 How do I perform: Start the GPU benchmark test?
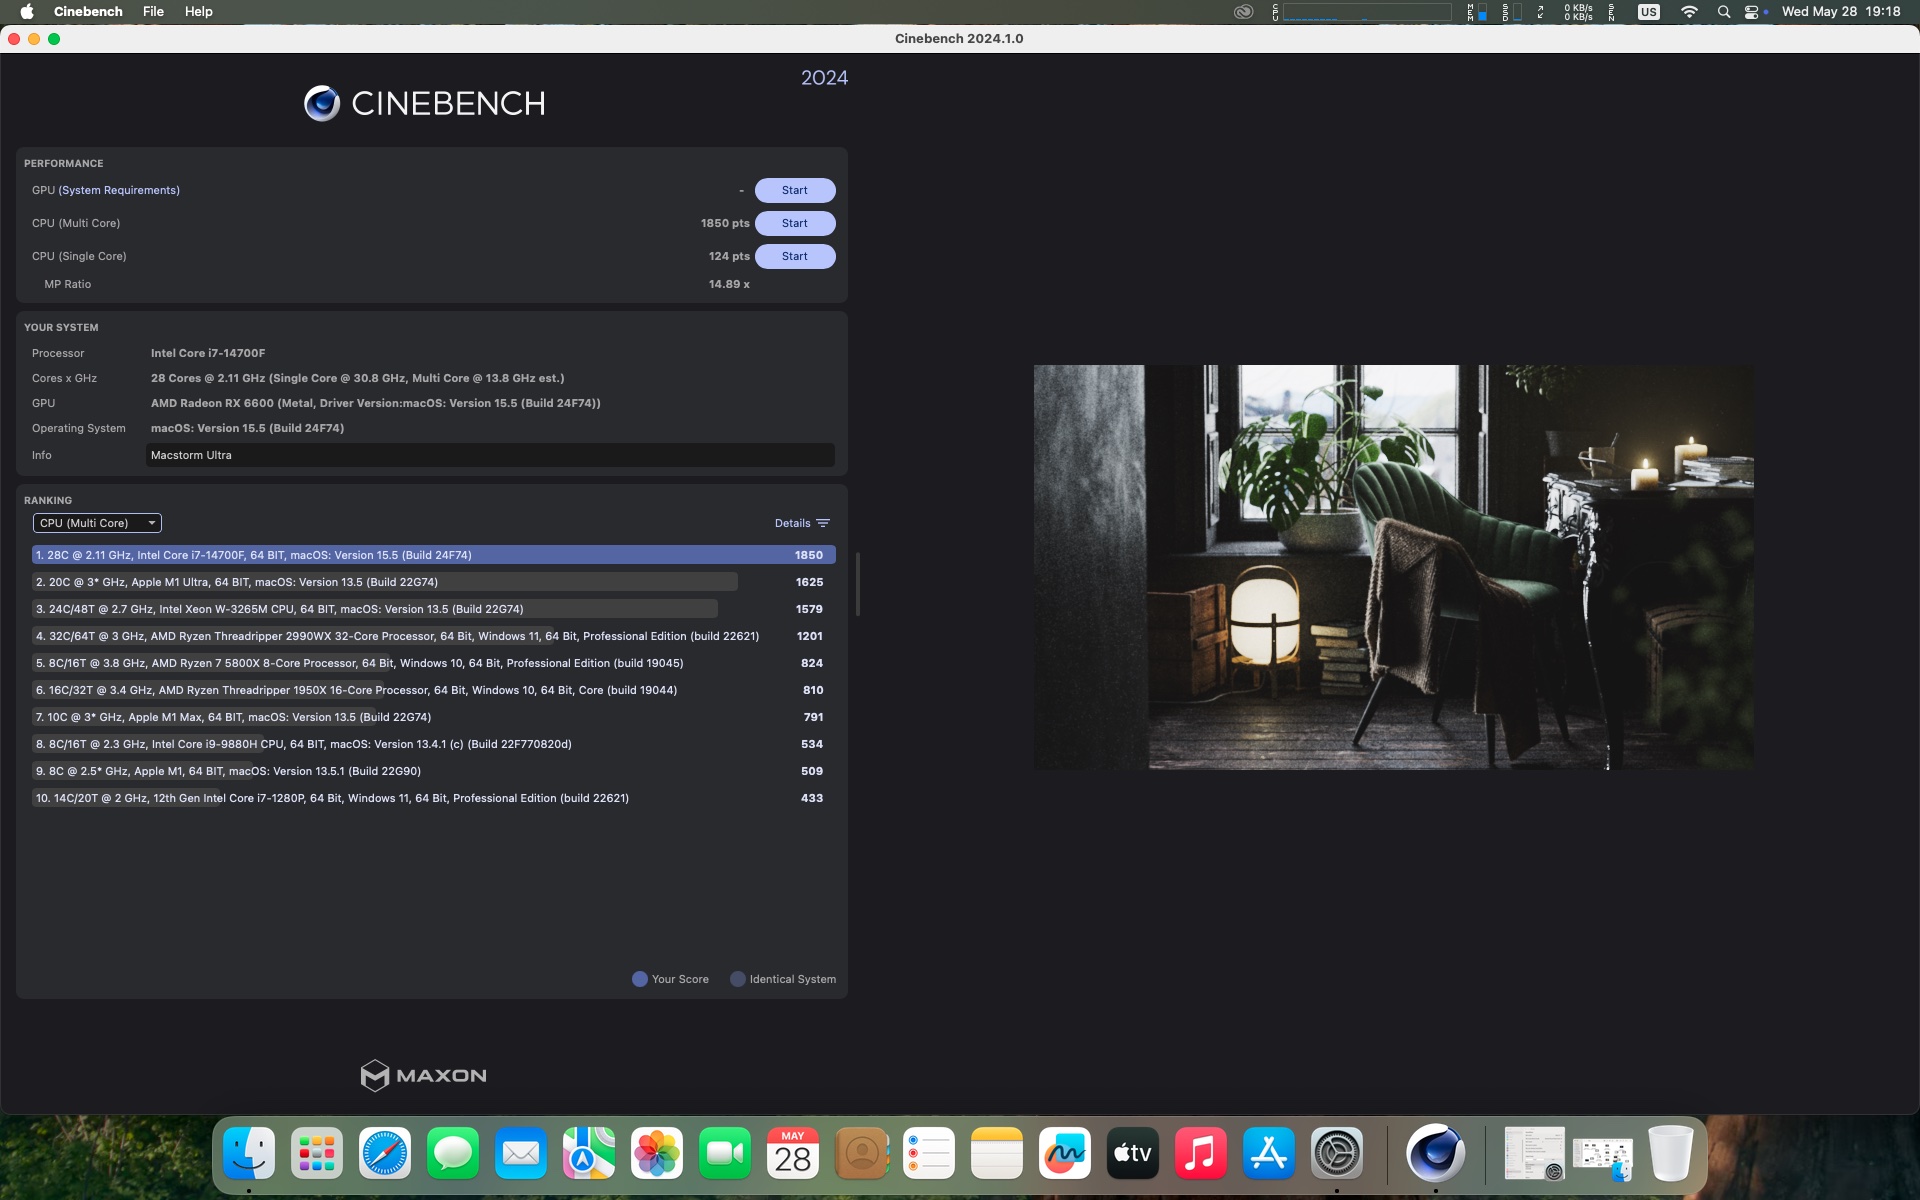(x=794, y=190)
